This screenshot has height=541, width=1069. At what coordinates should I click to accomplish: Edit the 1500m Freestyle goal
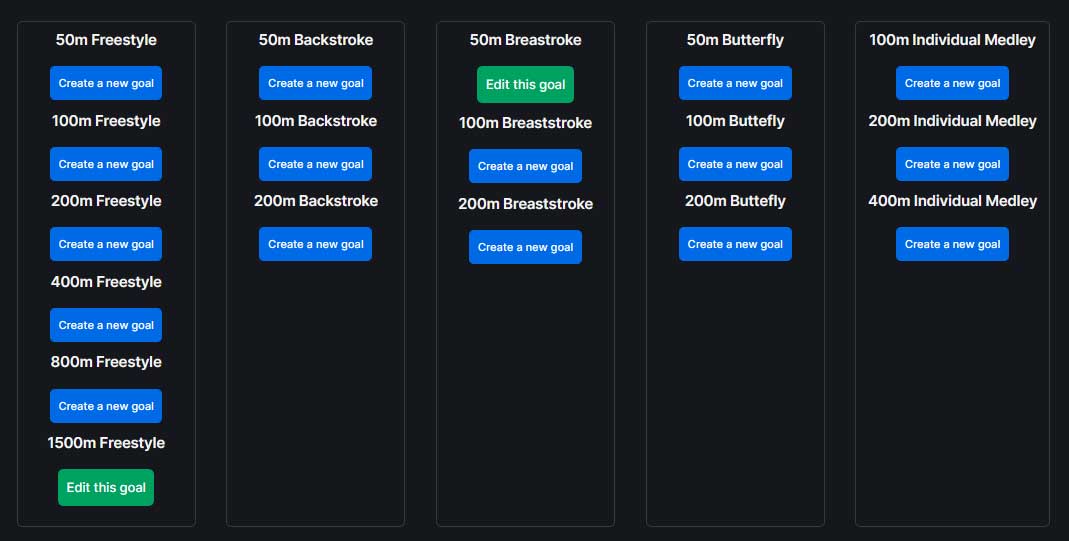point(106,487)
